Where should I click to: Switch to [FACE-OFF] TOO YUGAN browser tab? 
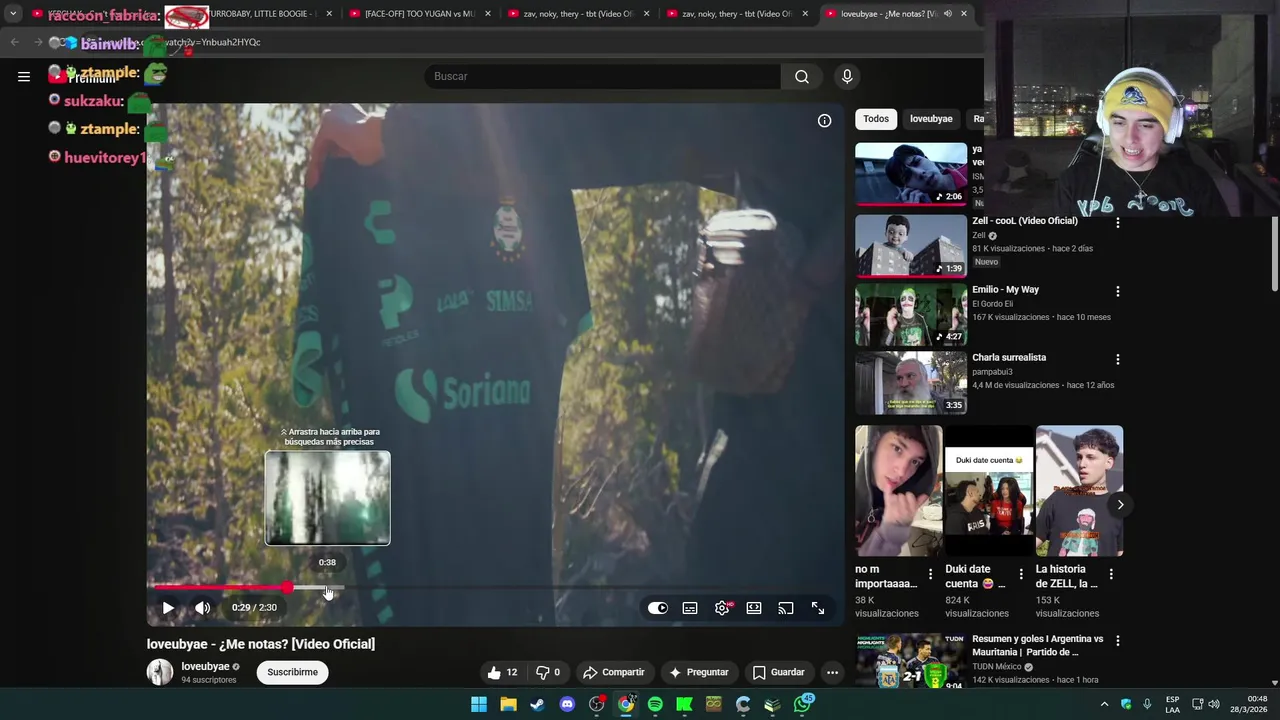pos(419,14)
